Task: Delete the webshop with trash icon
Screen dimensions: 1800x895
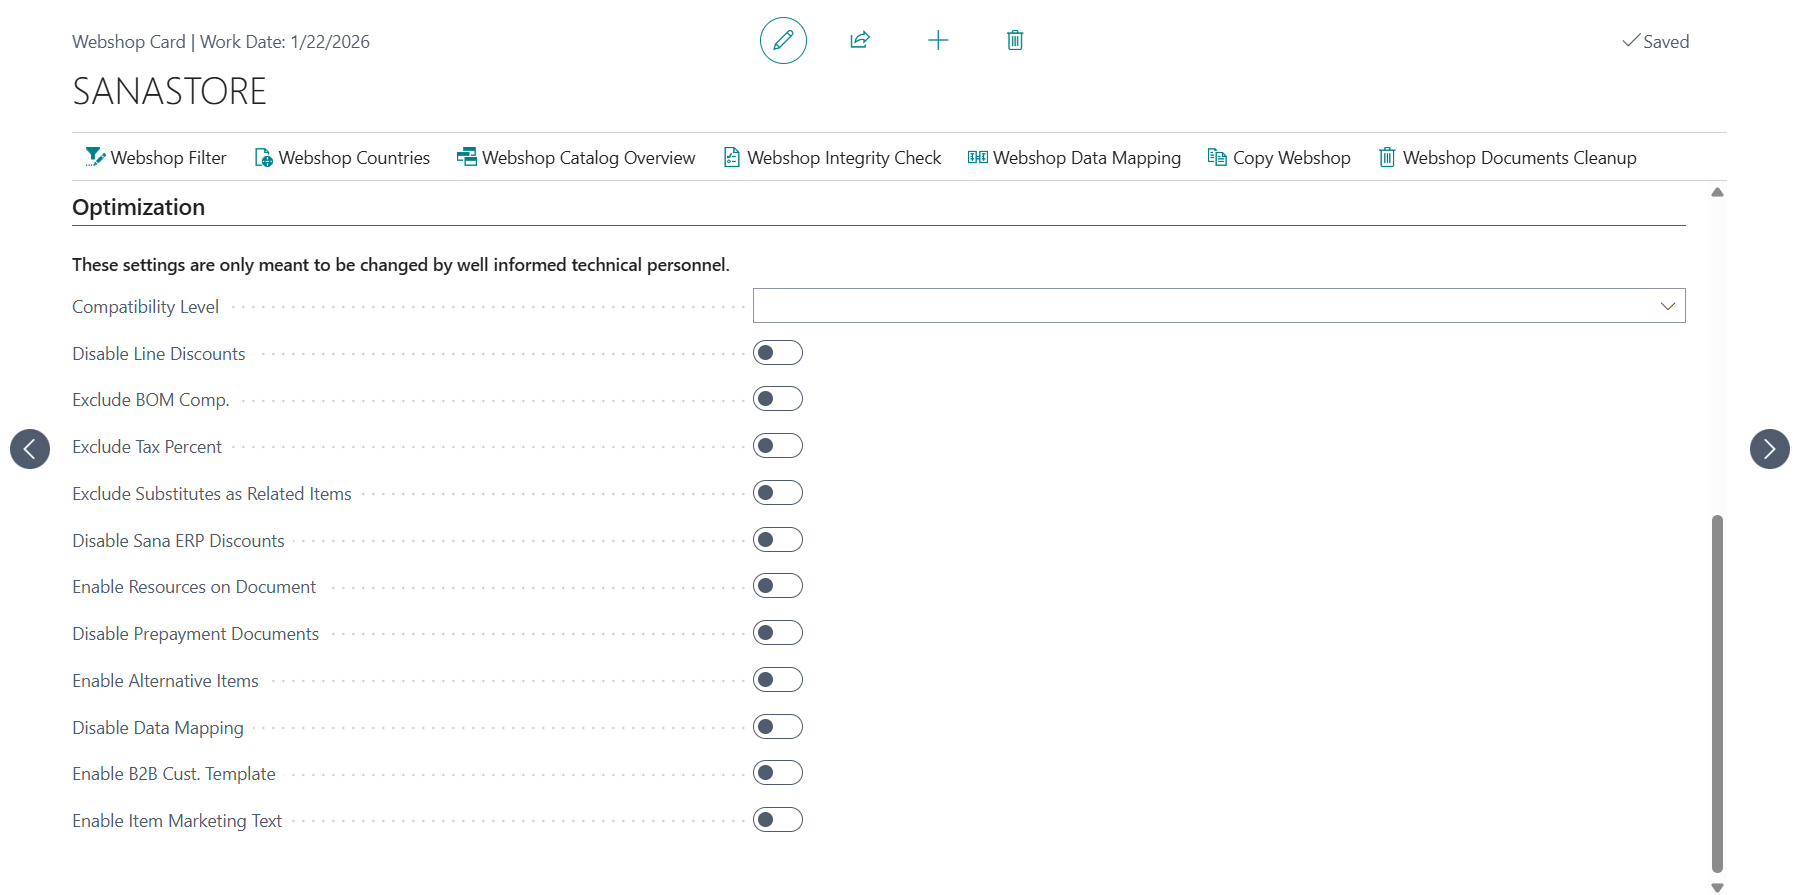Action: click(1015, 41)
